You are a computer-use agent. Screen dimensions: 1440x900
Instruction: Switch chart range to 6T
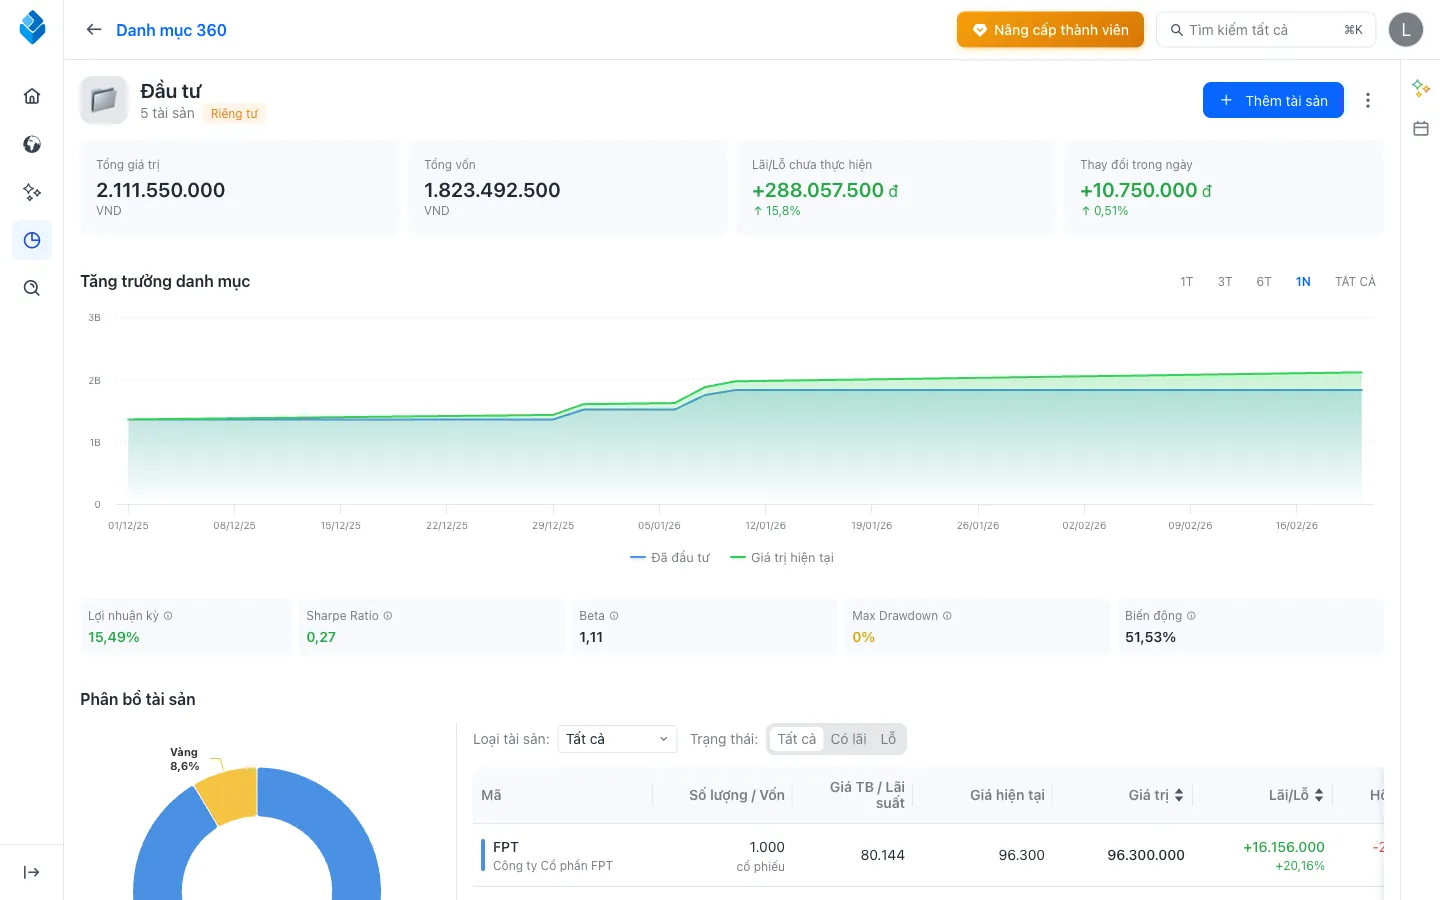click(1263, 281)
